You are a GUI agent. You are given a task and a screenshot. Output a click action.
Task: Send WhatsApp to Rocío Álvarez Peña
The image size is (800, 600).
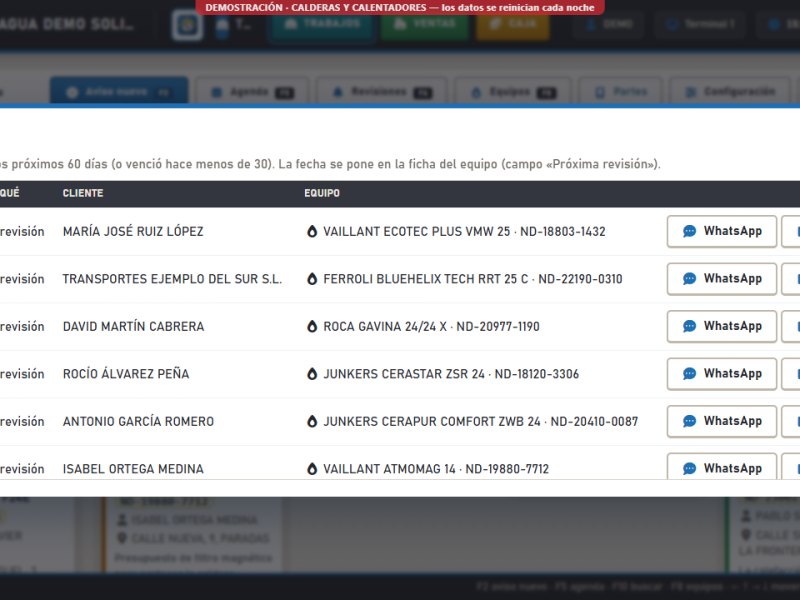721,373
